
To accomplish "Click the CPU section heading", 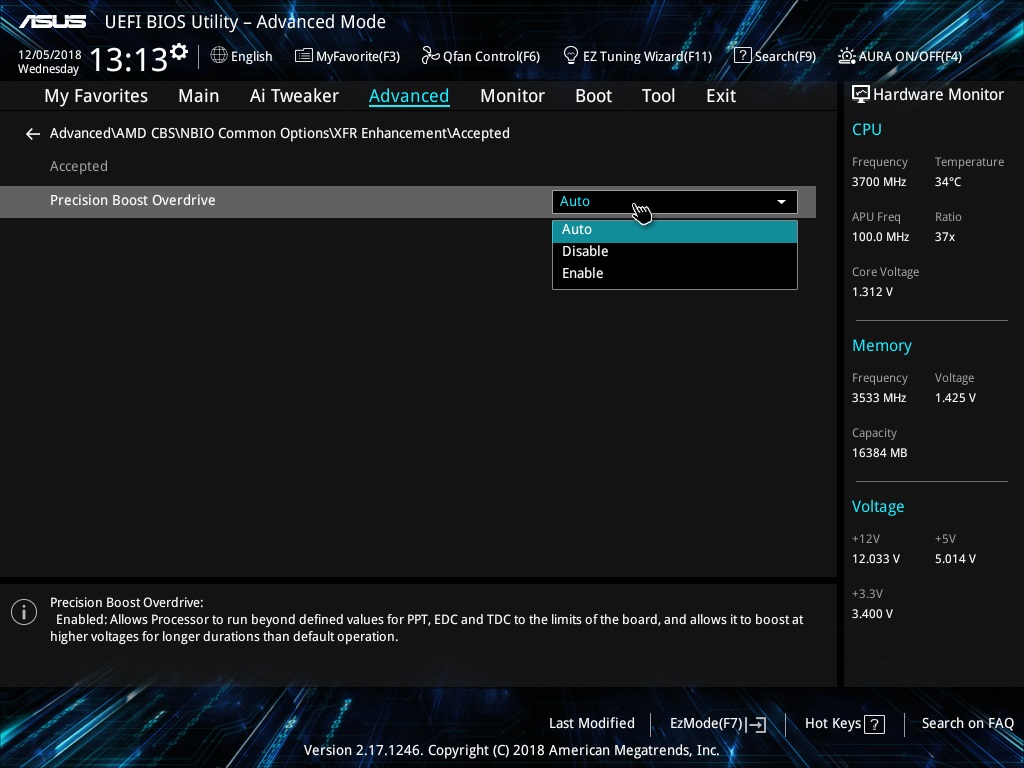I will point(867,129).
